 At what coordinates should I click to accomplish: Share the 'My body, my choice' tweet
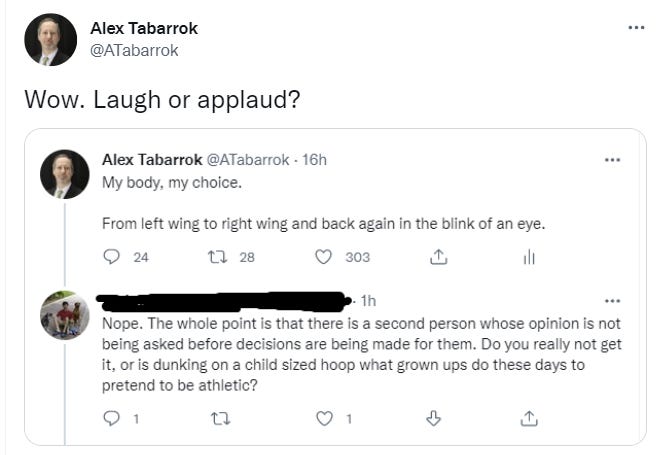436,257
